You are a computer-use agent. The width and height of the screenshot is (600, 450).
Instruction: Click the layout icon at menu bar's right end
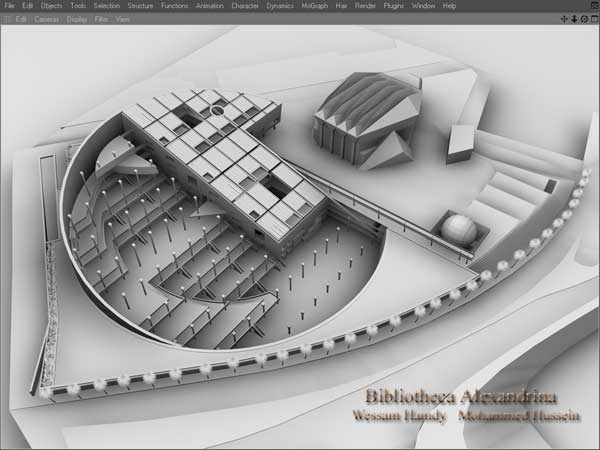pos(592,6)
